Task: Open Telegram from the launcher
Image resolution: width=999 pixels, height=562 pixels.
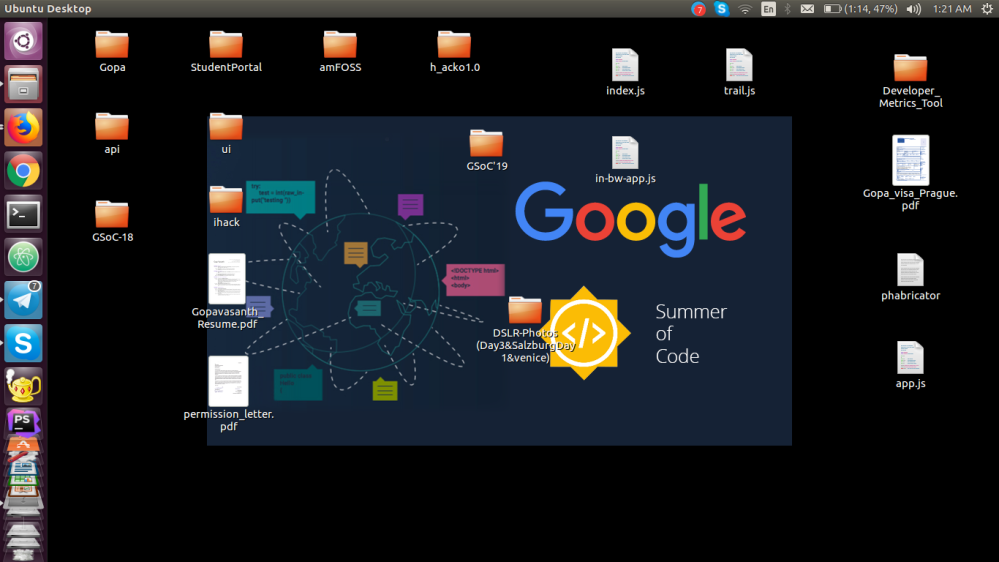Action: click(24, 300)
